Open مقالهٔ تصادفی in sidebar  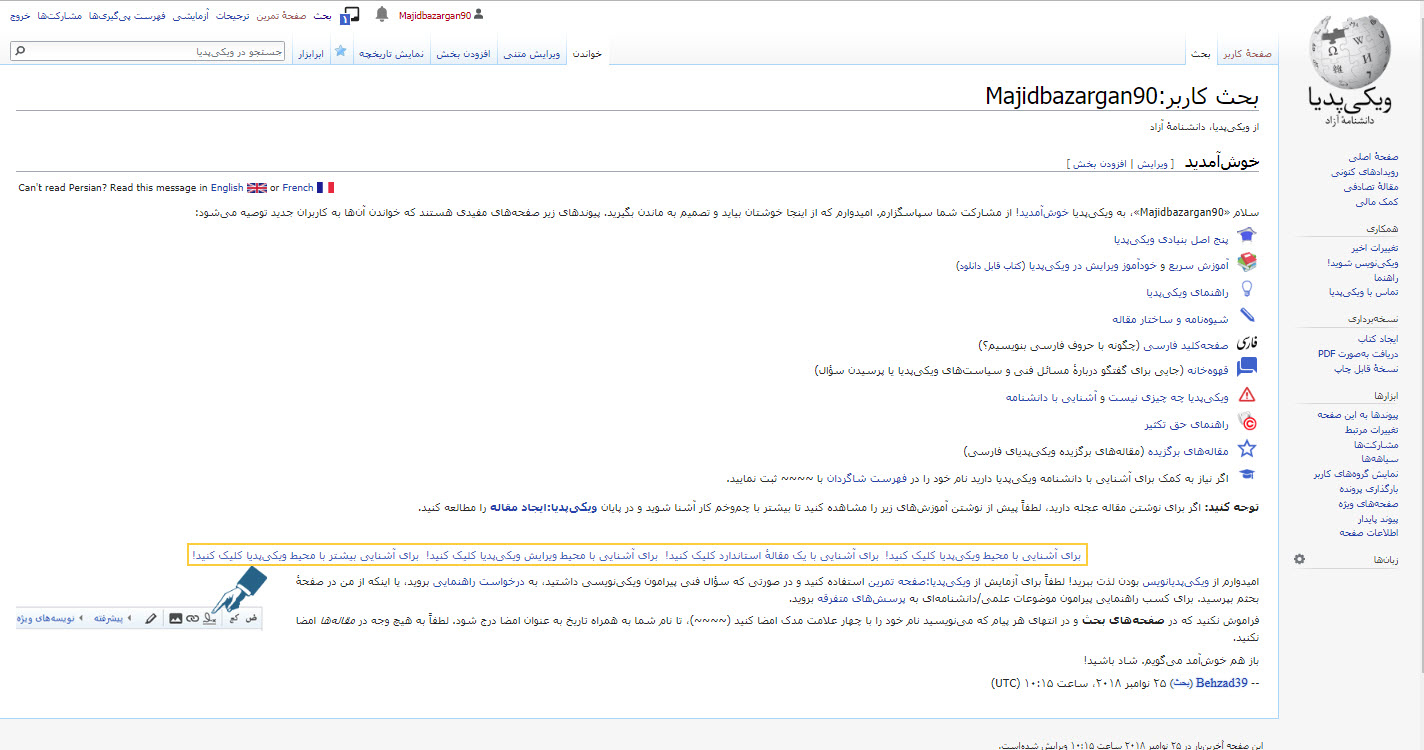coord(1372,187)
